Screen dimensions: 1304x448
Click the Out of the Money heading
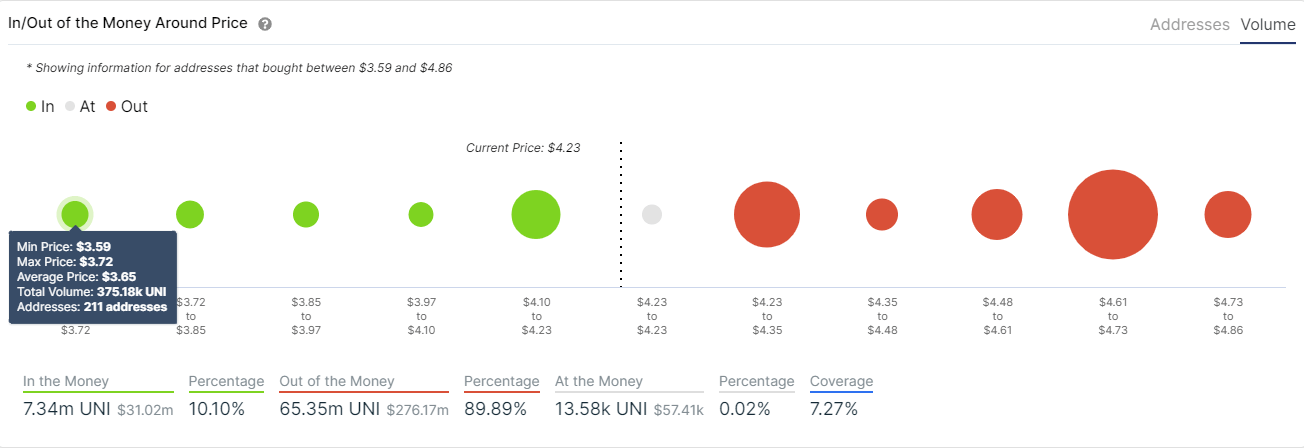click(337, 381)
